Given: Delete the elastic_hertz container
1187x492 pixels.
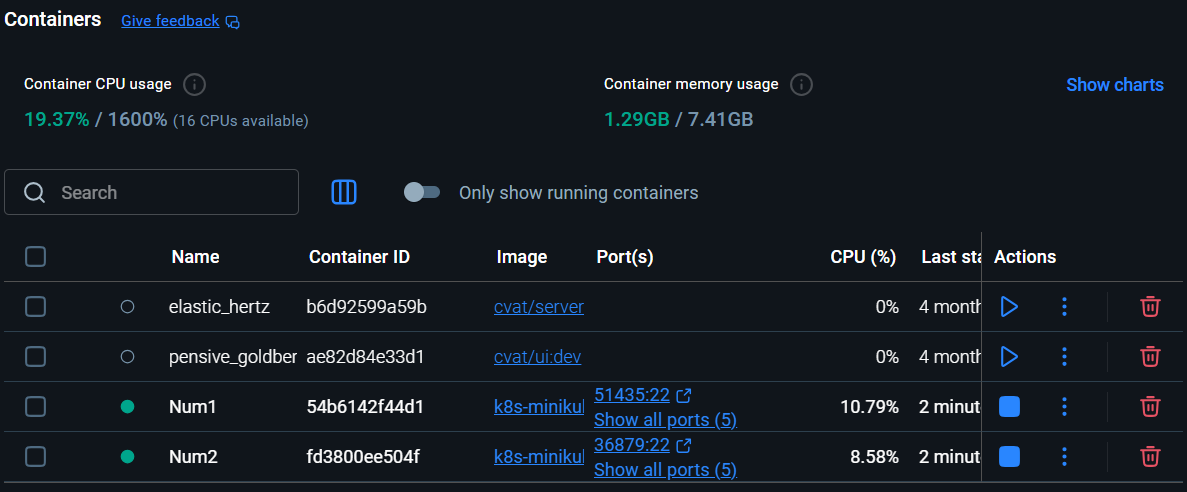Looking at the screenshot, I should (1150, 307).
